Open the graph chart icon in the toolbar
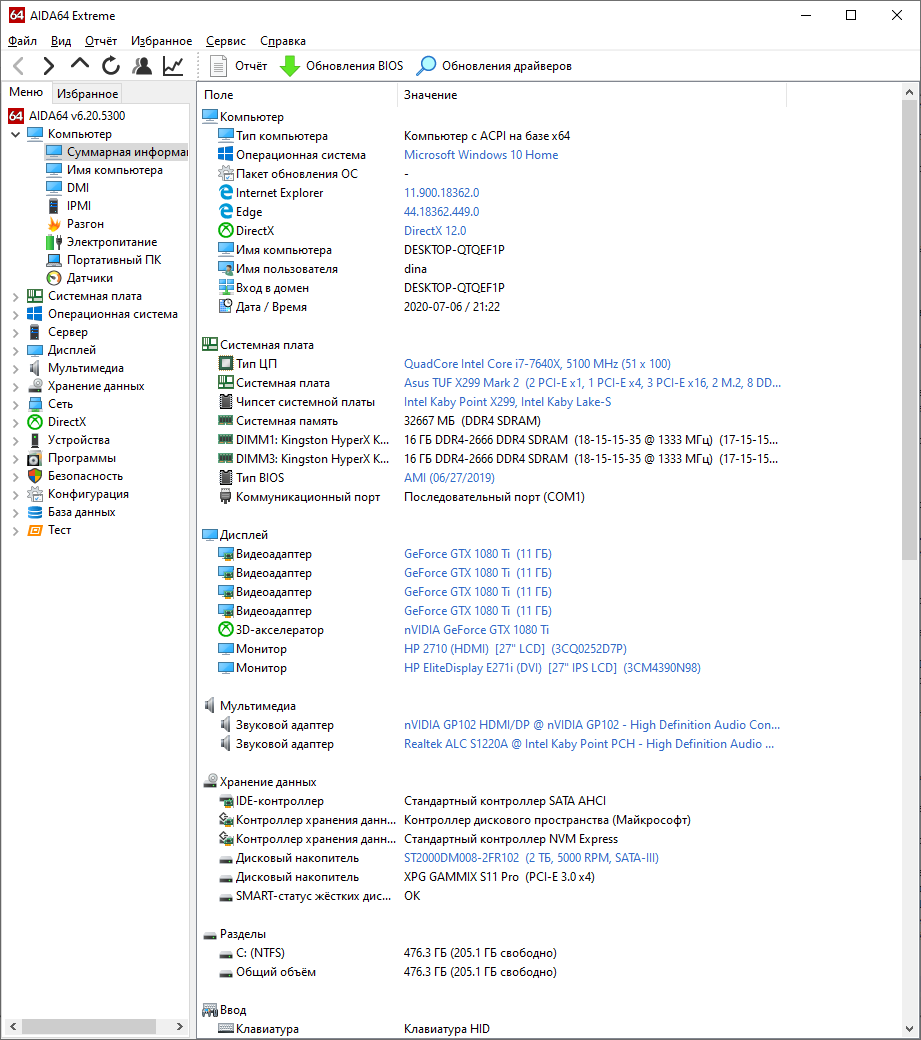This screenshot has height=1040, width=921. [x=173, y=66]
